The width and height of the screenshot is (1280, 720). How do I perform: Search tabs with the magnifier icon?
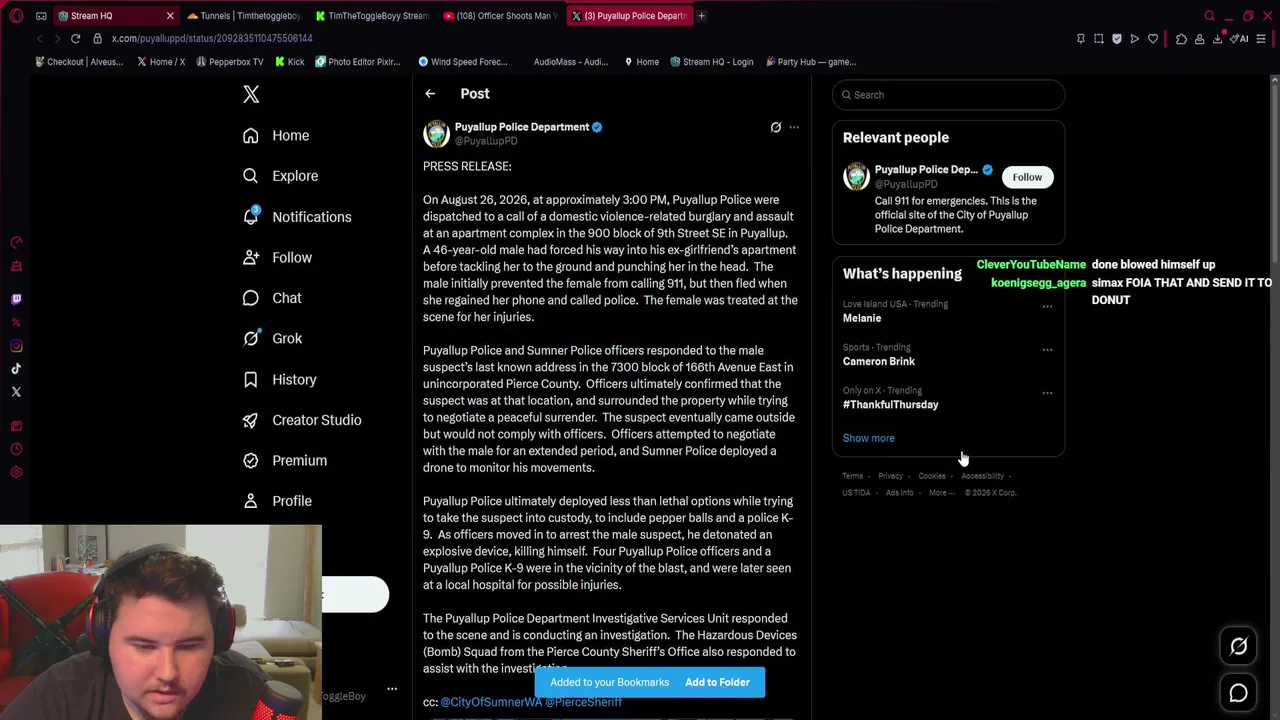[1209, 16]
